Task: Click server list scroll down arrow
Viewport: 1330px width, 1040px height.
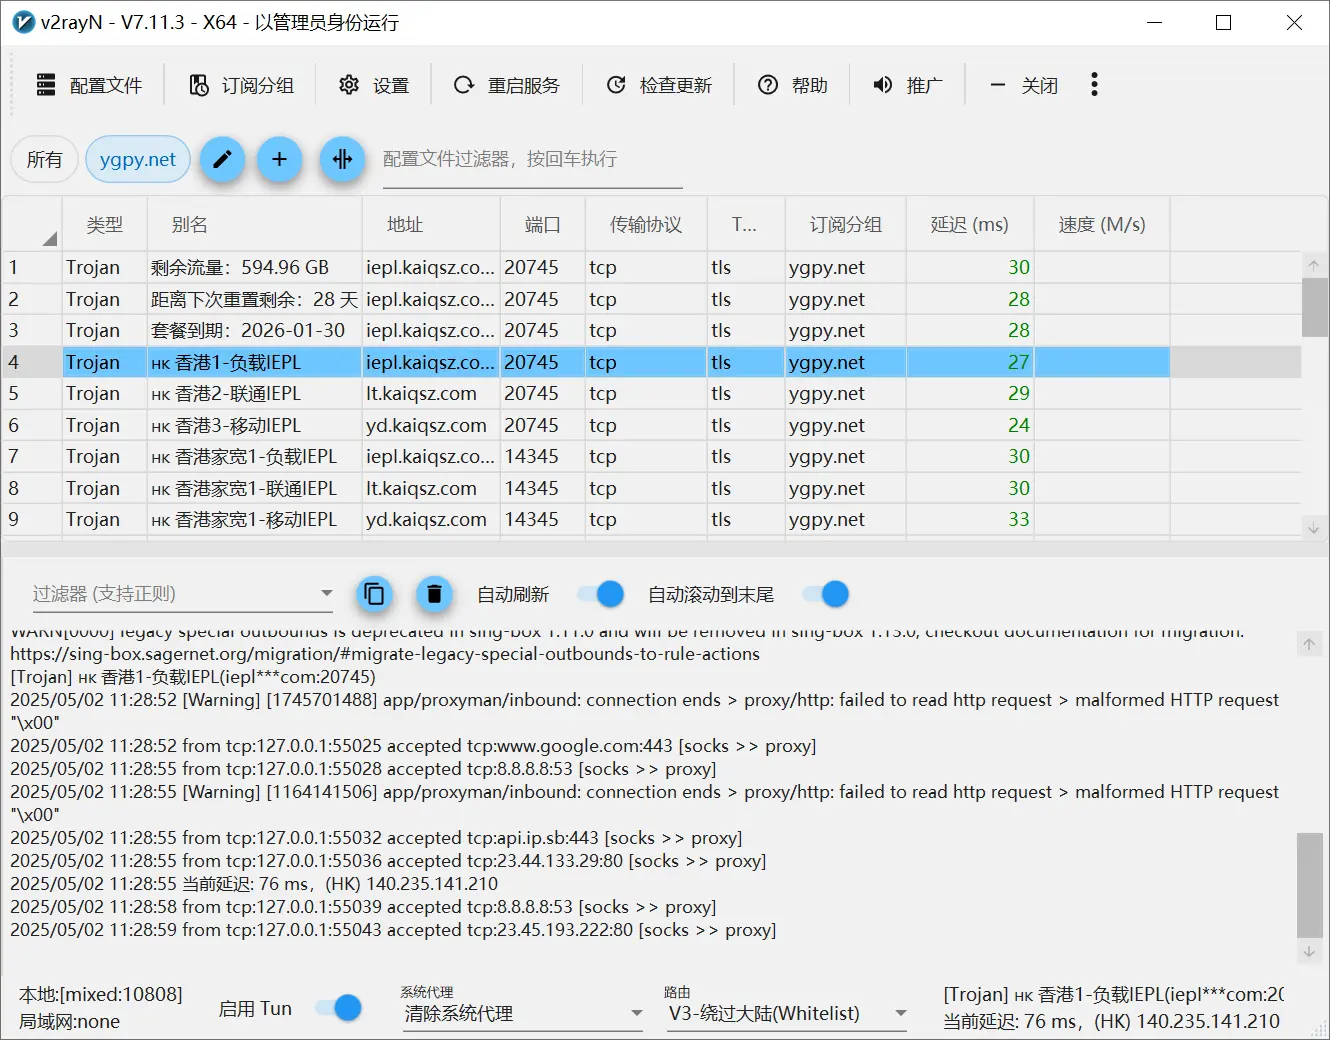Action: click(1314, 527)
